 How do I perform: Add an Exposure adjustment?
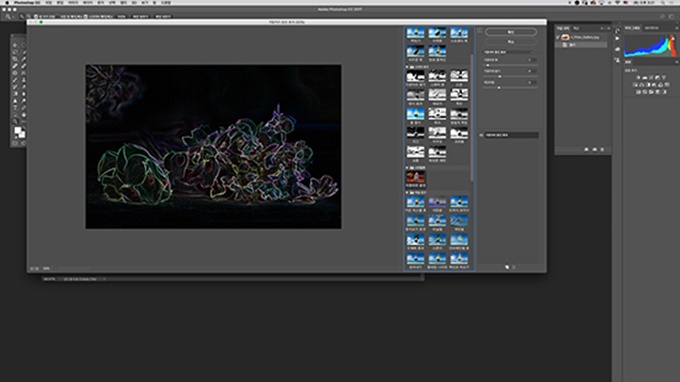(657, 77)
